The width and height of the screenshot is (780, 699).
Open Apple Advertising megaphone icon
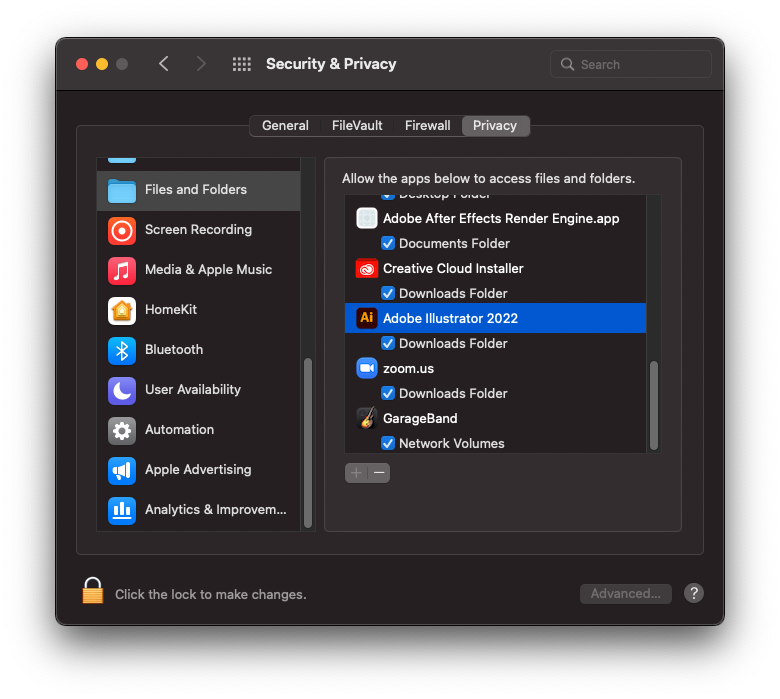pyautogui.click(x=122, y=471)
